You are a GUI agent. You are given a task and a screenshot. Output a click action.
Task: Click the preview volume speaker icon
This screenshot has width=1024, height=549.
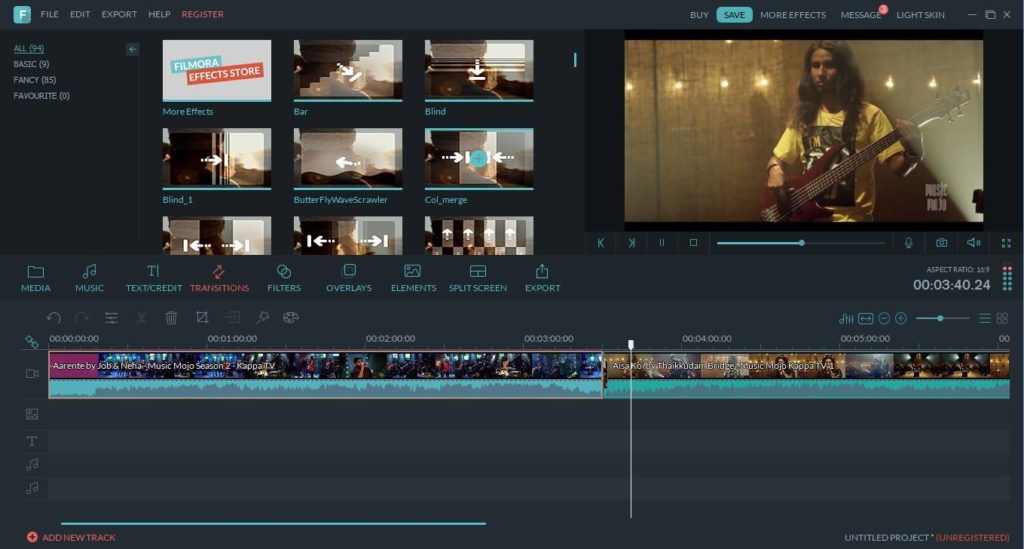coord(974,243)
